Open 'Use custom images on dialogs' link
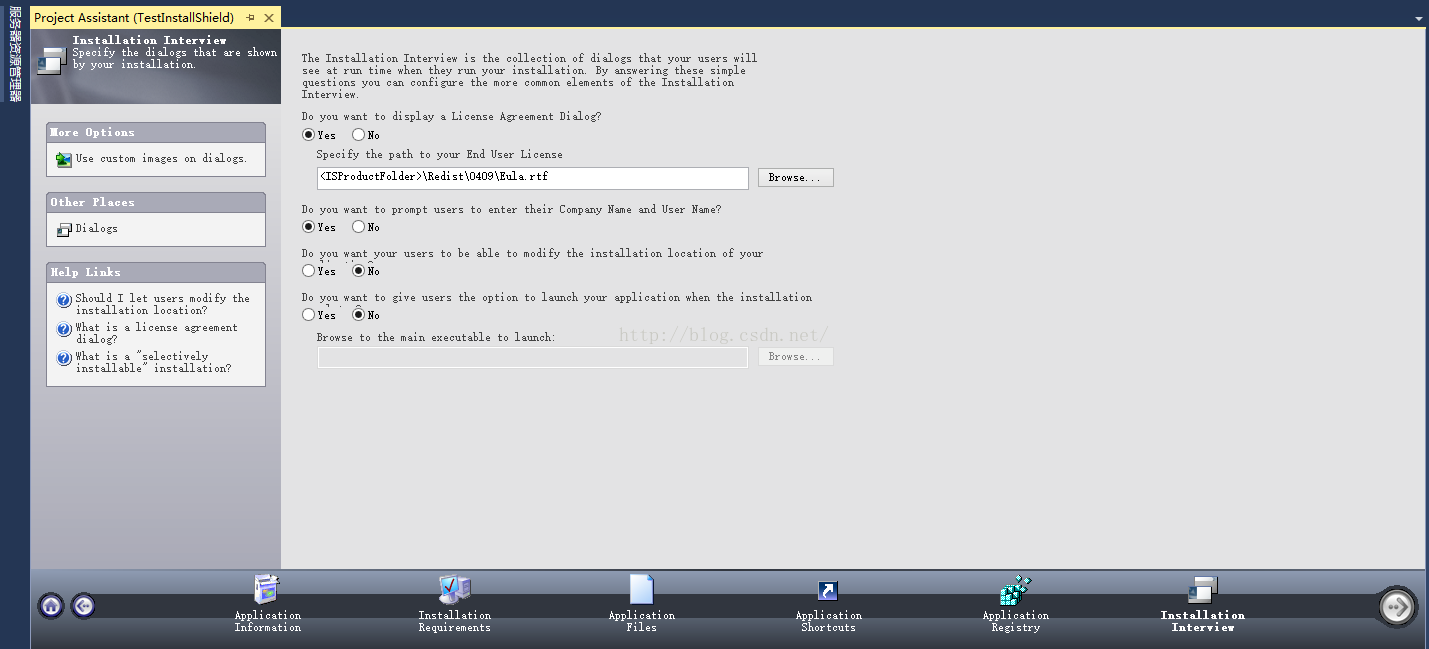This screenshot has height=649, width=1429. (161, 159)
